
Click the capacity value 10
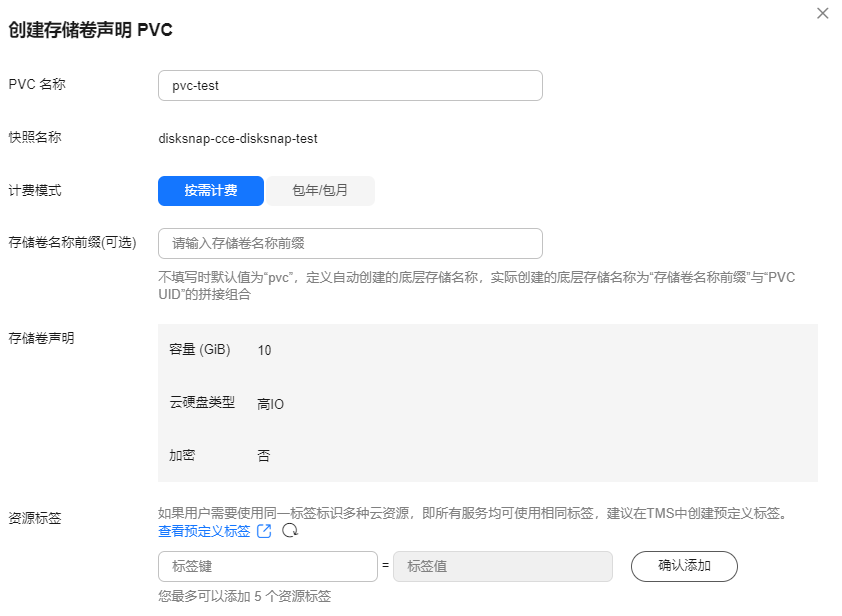click(x=264, y=350)
